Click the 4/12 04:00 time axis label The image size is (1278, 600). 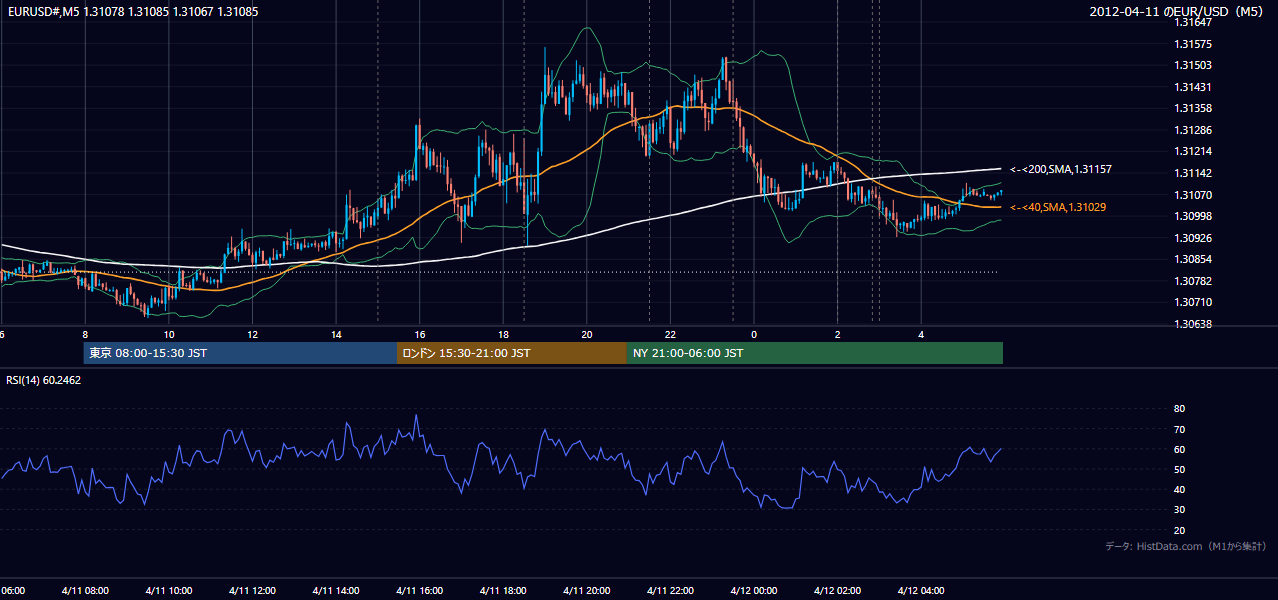921,590
